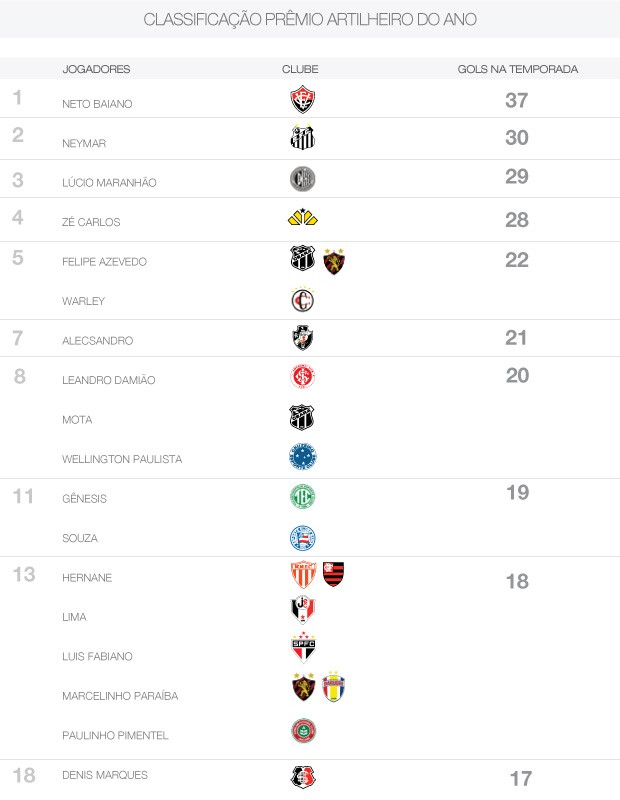Click the player name Lúcio Maranhão
Screen dimensions: 620x800
pyautogui.click(x=109, y=183)
